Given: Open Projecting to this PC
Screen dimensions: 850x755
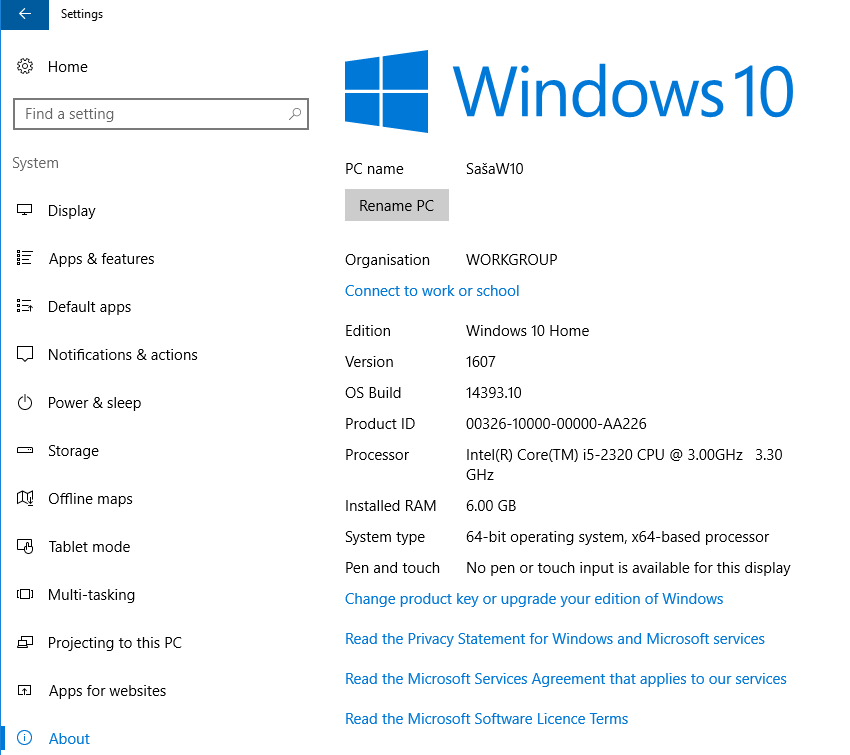Looking at the screenshot, I should tap(114, 643).
